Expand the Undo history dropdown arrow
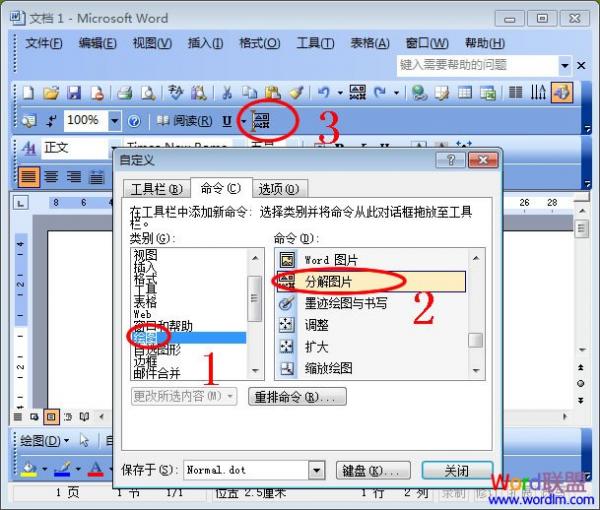Screen dimensions: 600x510 point(340,93)
